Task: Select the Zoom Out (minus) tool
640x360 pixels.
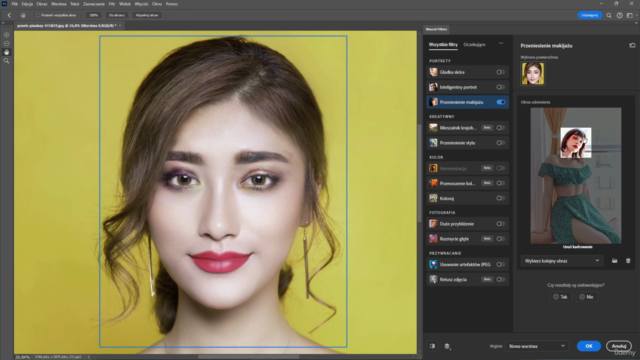Action: point(6,43)
